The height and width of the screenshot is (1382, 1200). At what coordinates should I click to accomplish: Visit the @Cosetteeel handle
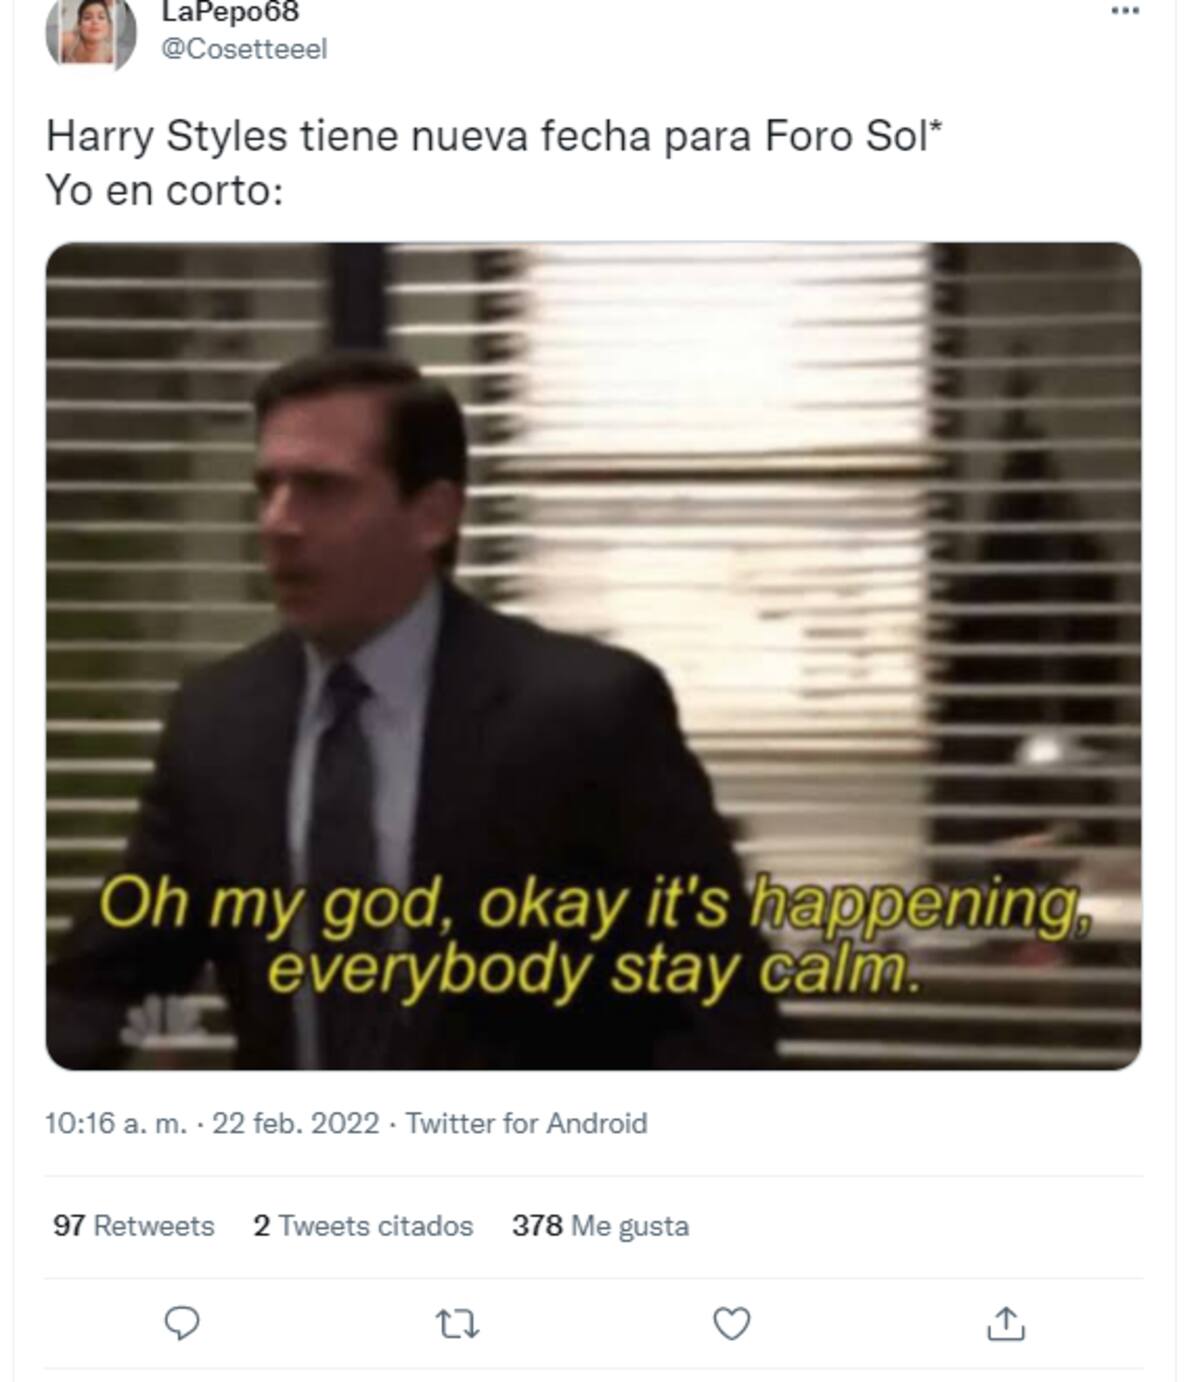244,49
